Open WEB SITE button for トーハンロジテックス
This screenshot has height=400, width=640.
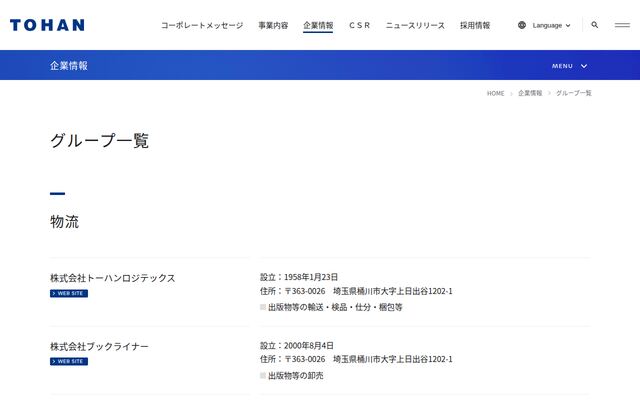(x=69, y=293)
